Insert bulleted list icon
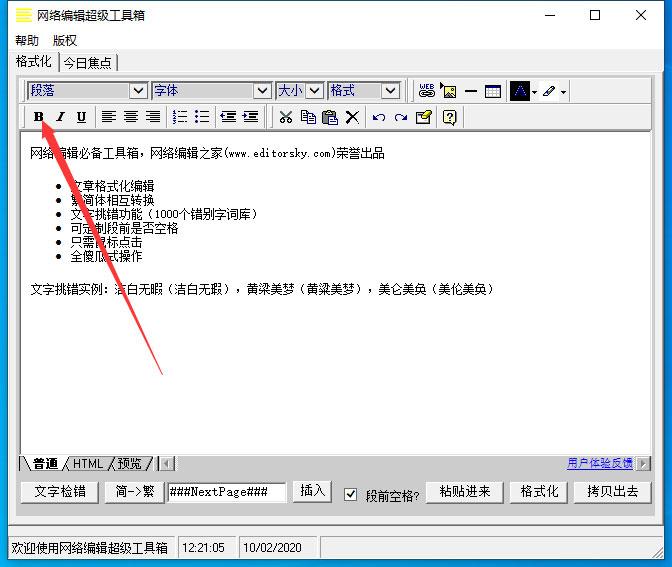 coord(202,117)
